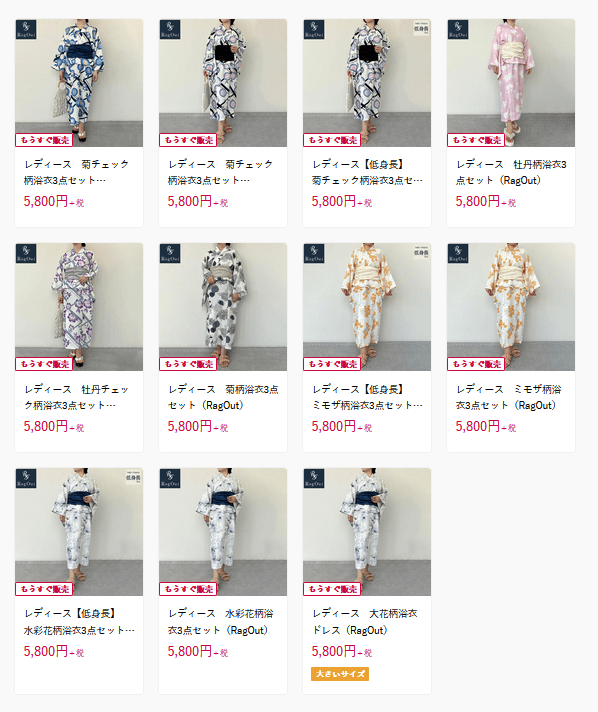Viewport: 598px width, 712px height.
Task: Open レディース 菊柄浴衣3点セット title link
Action: 223,397
